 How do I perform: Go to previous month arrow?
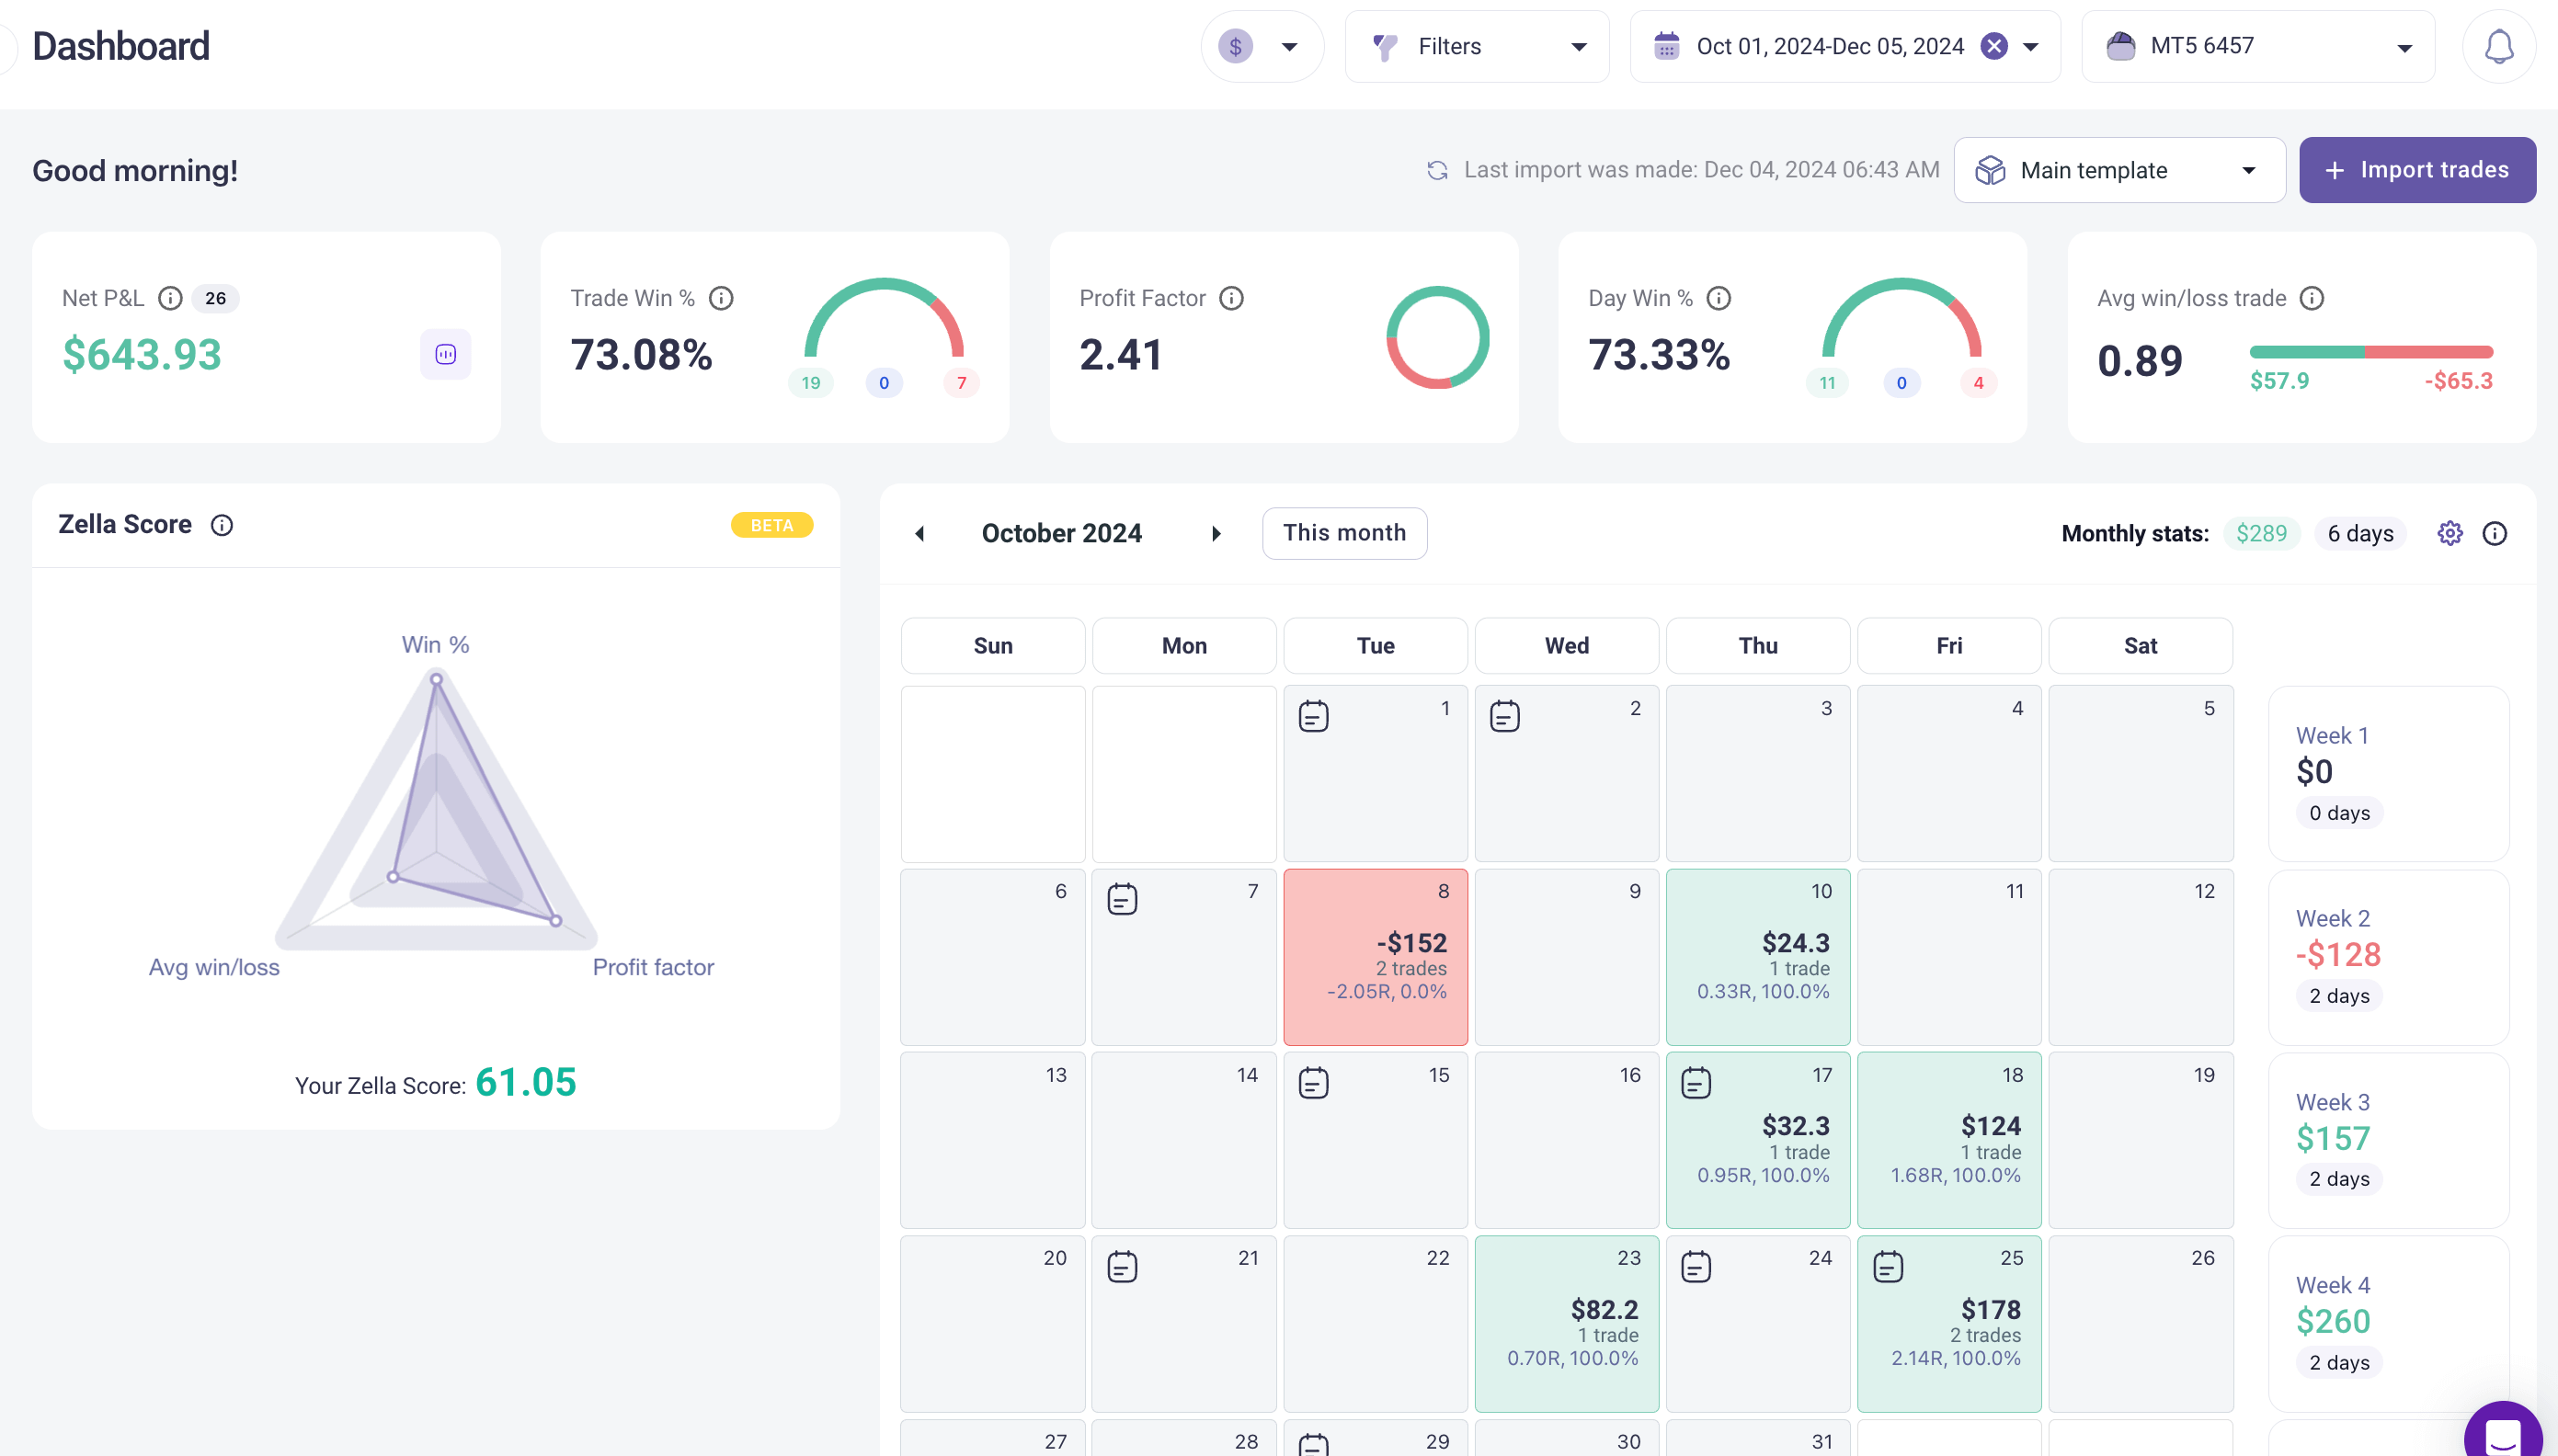coord(920,533)
